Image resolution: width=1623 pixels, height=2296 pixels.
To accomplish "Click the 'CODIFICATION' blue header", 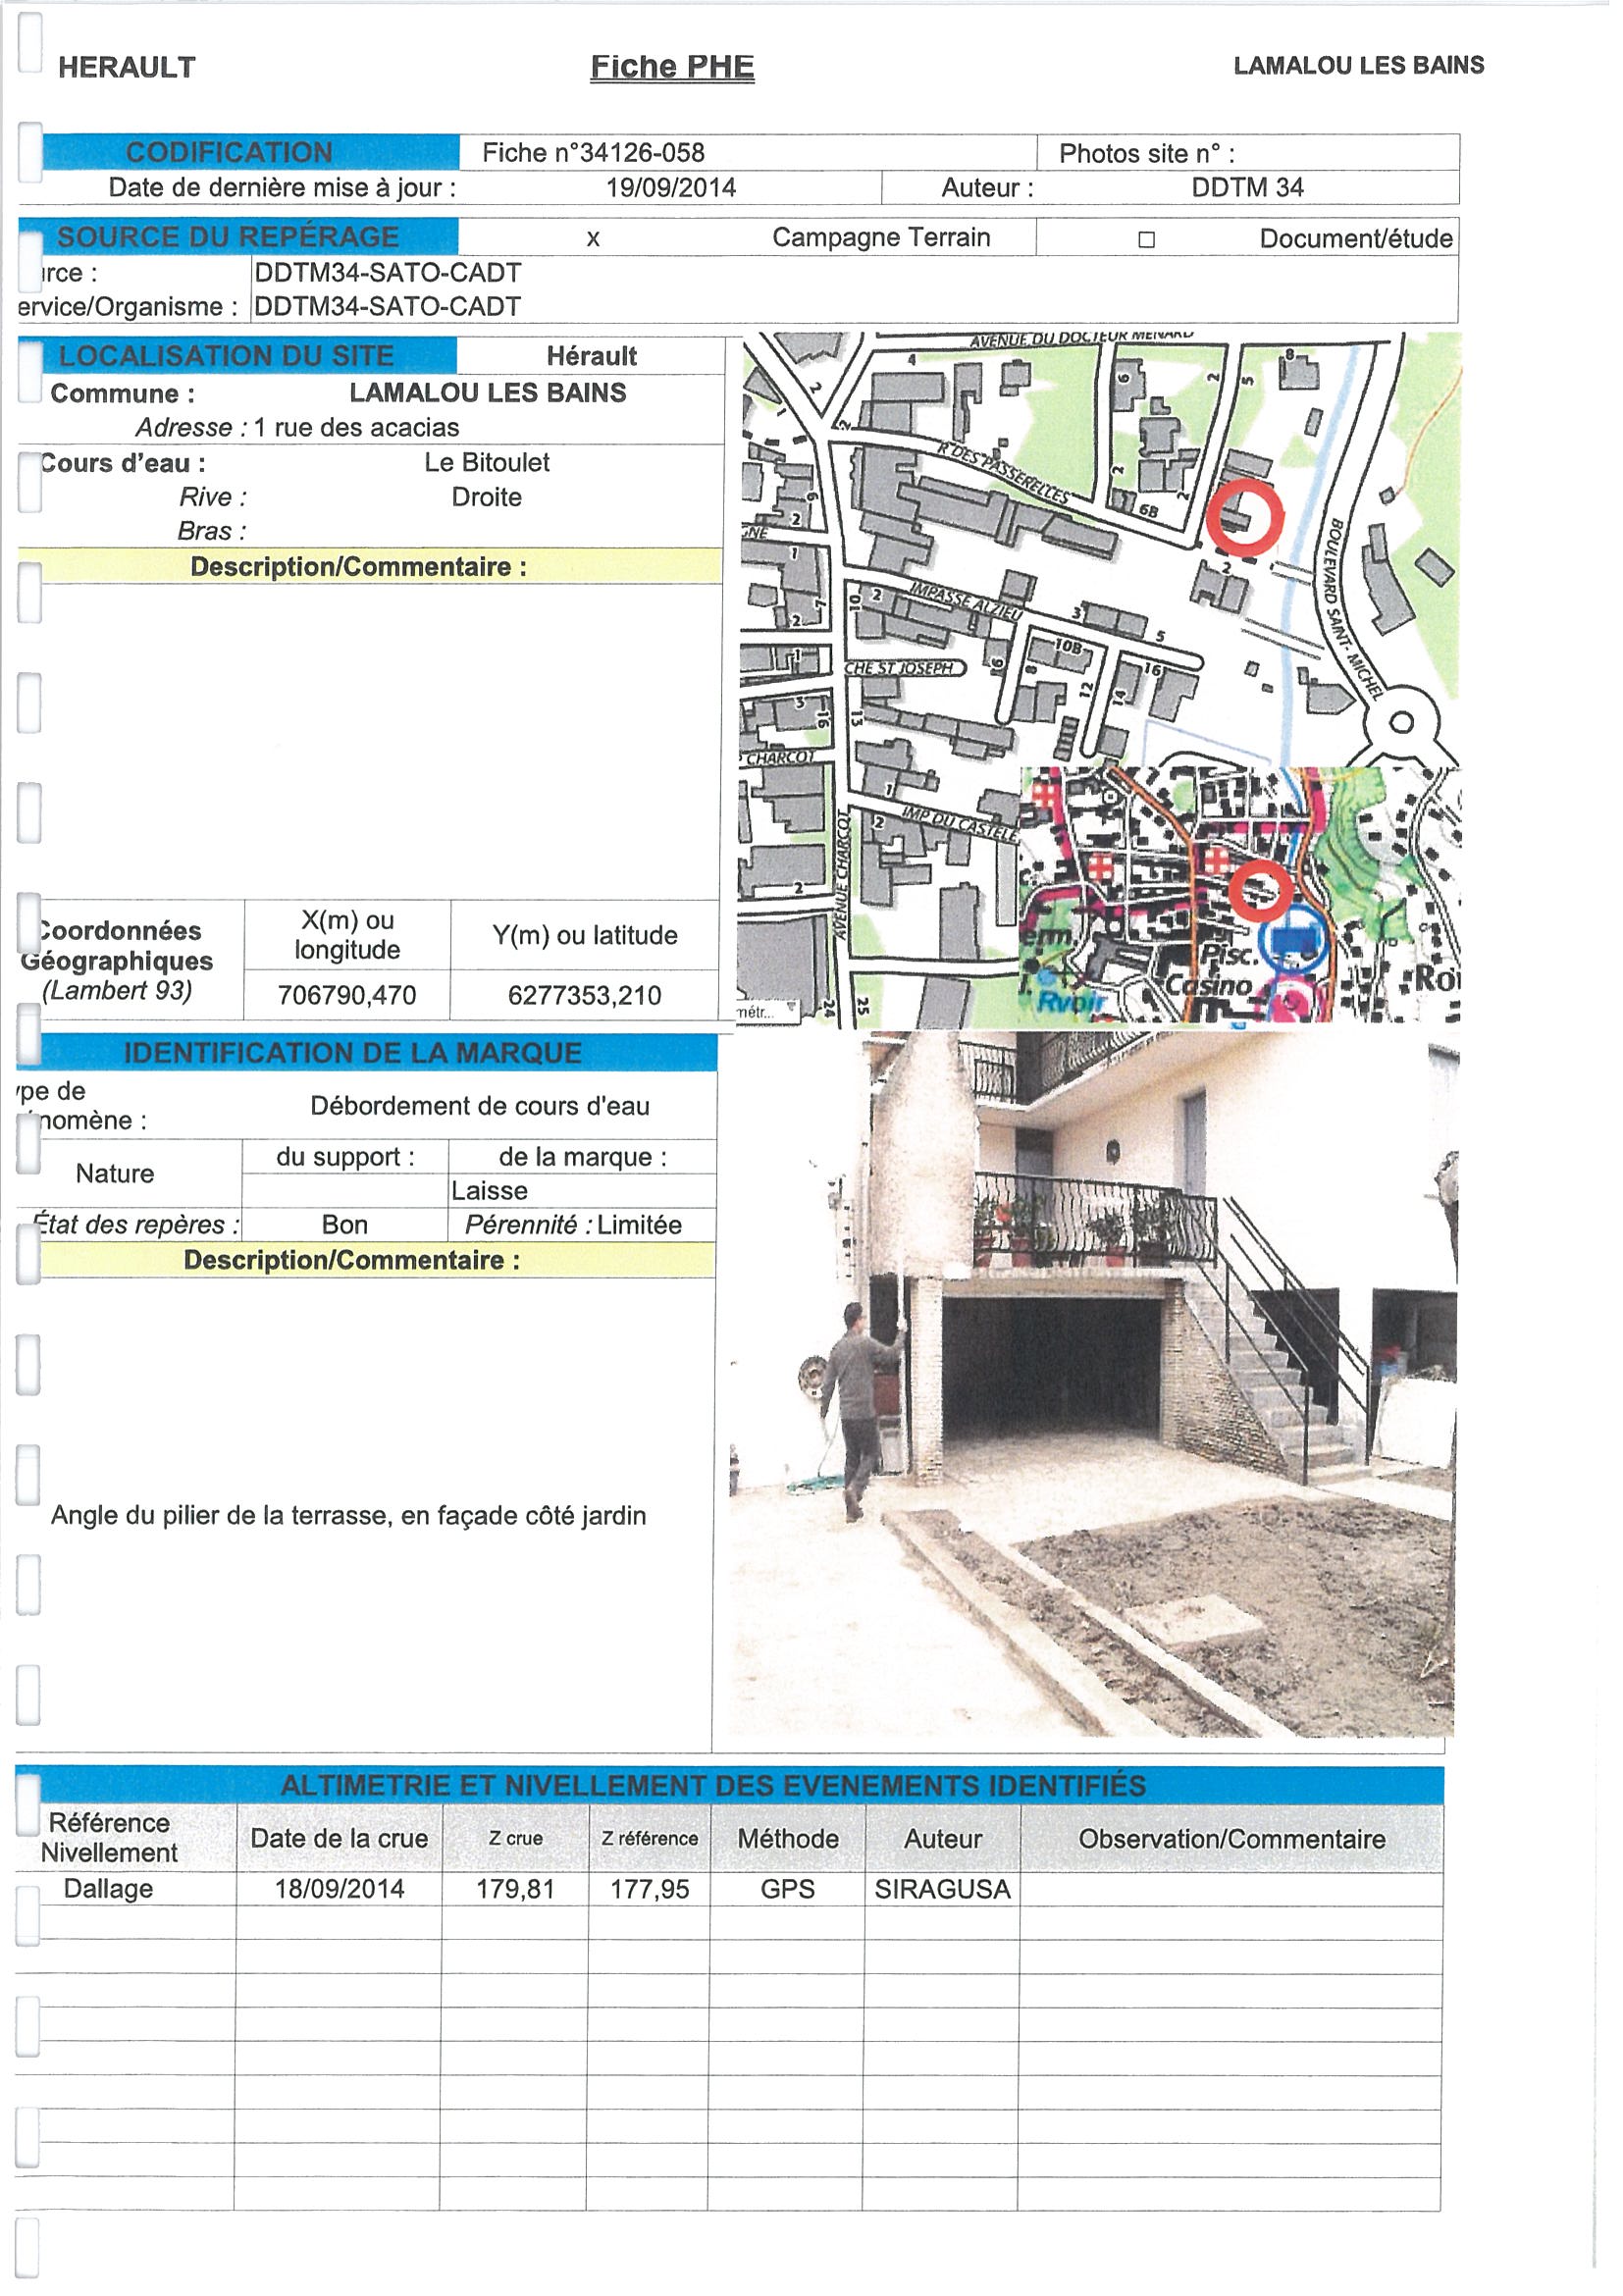I will tap(252, 153).
